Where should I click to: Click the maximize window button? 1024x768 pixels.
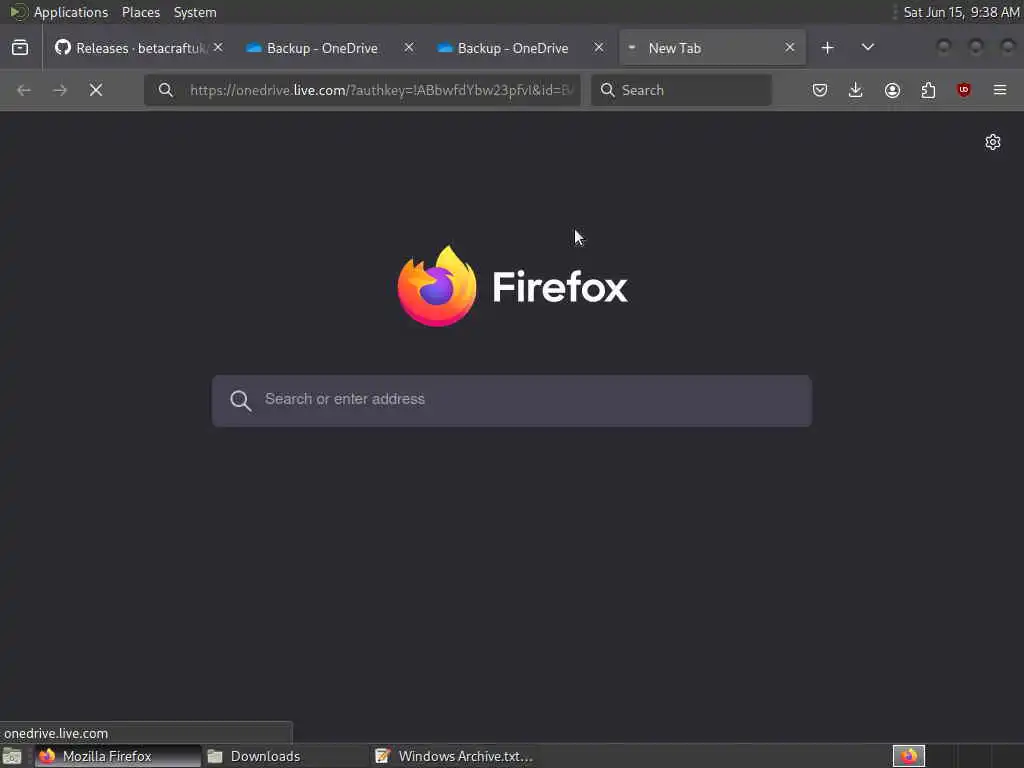click(x=976, y=47)
